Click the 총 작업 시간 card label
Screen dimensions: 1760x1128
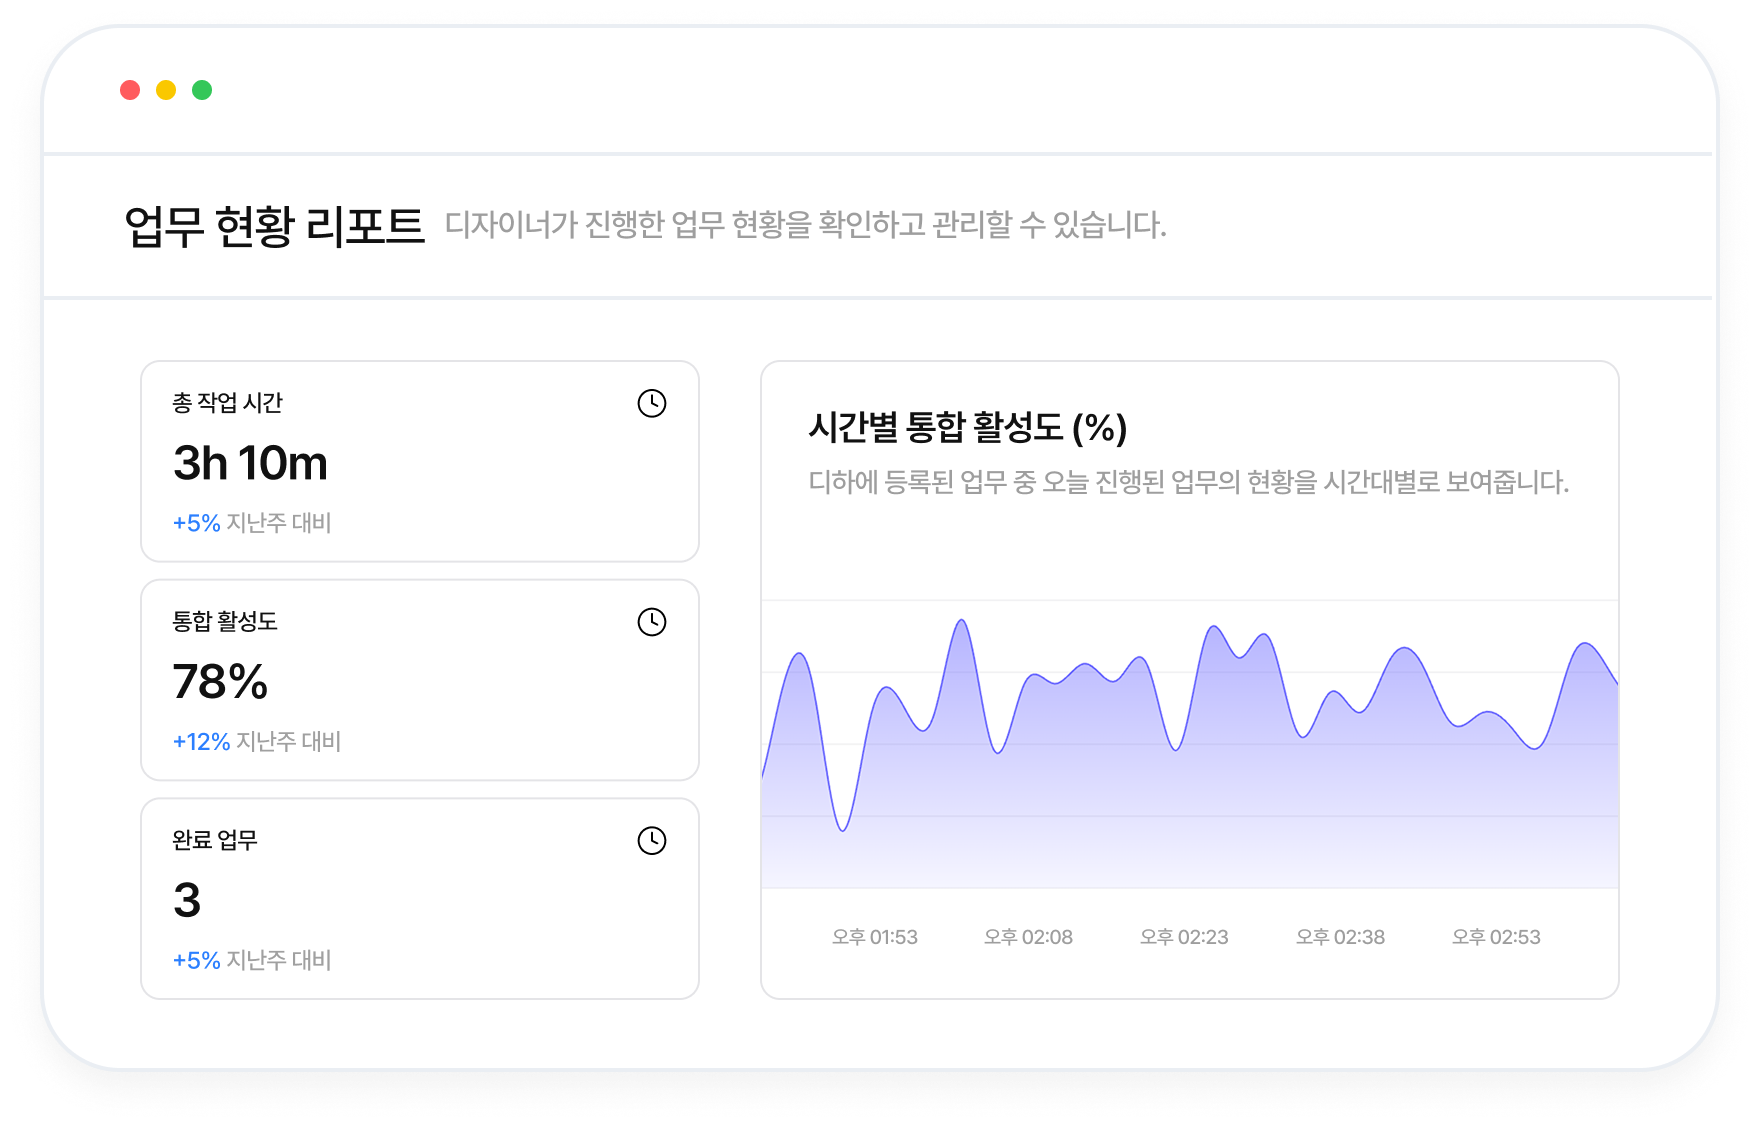tap(228, 403)
